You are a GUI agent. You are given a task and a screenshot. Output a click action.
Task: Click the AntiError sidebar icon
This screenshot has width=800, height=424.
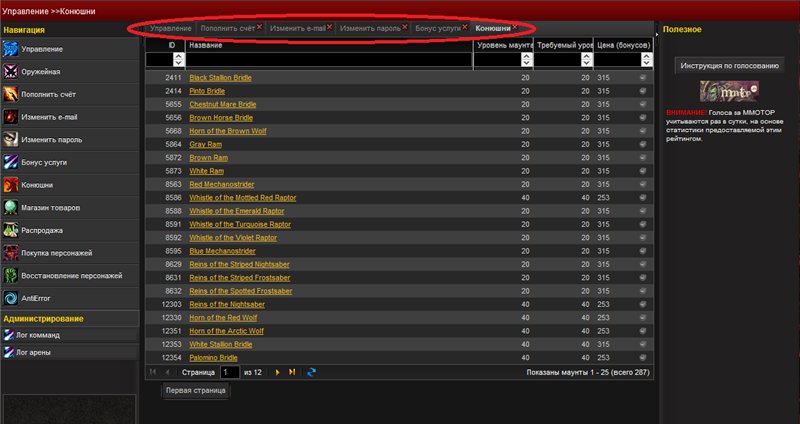[11, 297]
